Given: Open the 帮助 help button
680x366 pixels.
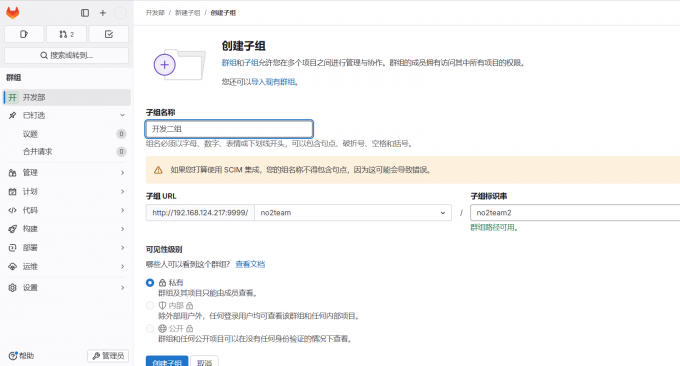Looking at the screenshot, I should click(22, 356).
